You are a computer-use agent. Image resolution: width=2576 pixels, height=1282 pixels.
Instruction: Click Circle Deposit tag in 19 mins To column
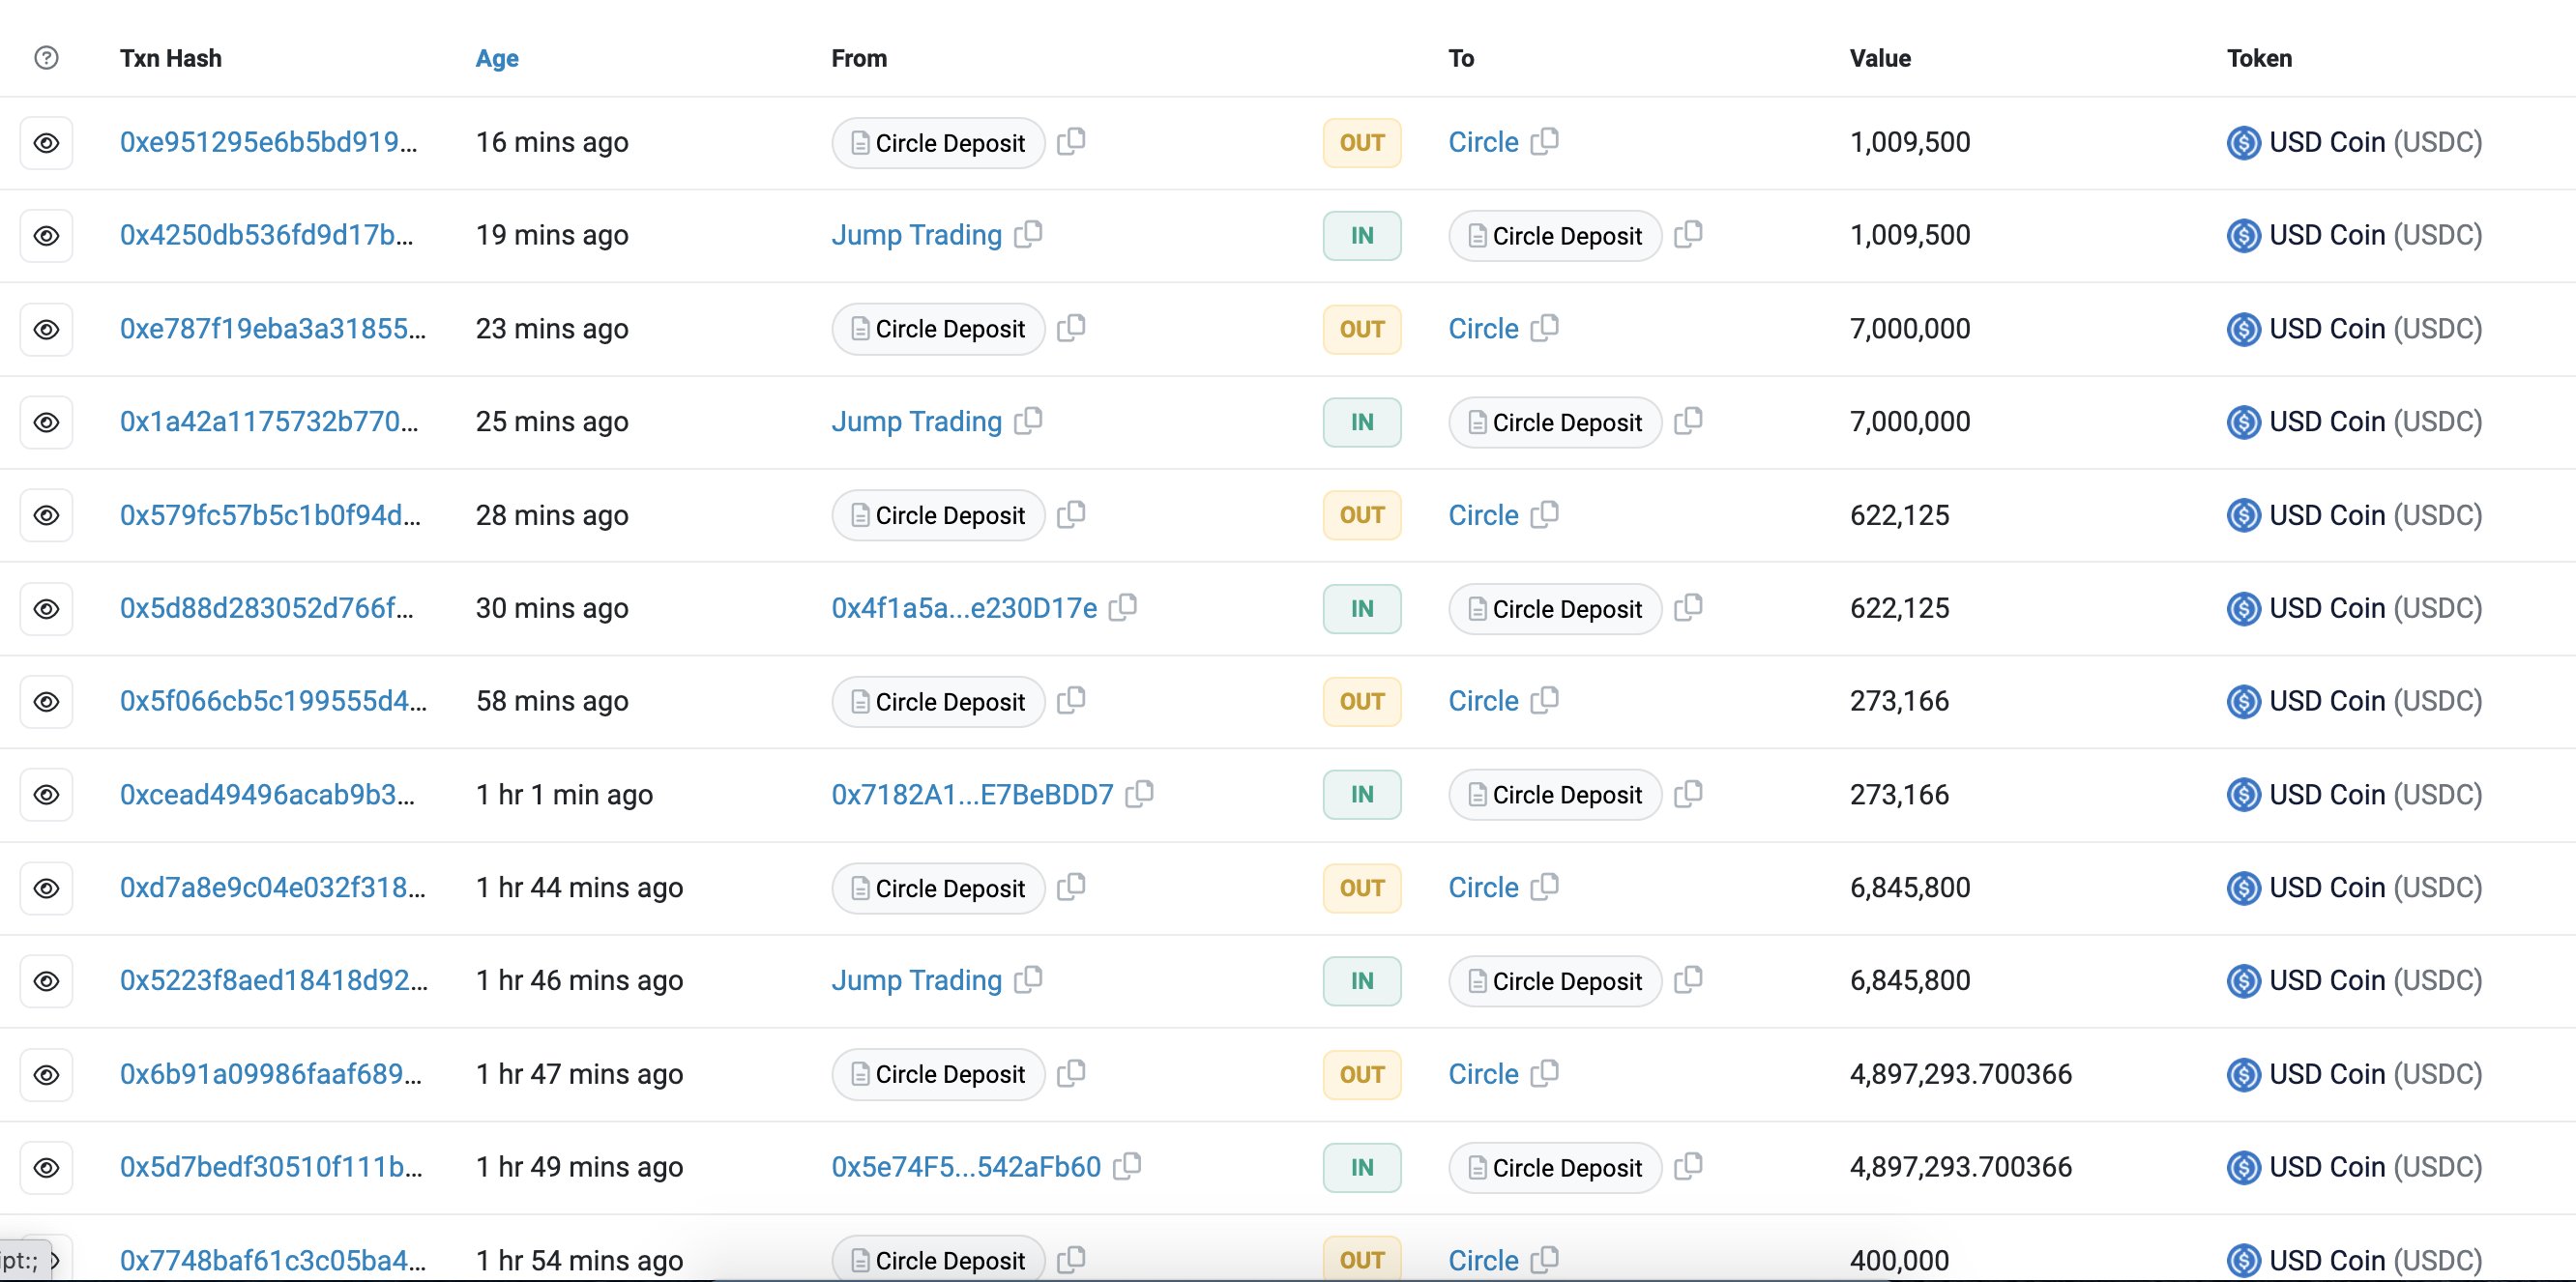tap(1555, 236)
